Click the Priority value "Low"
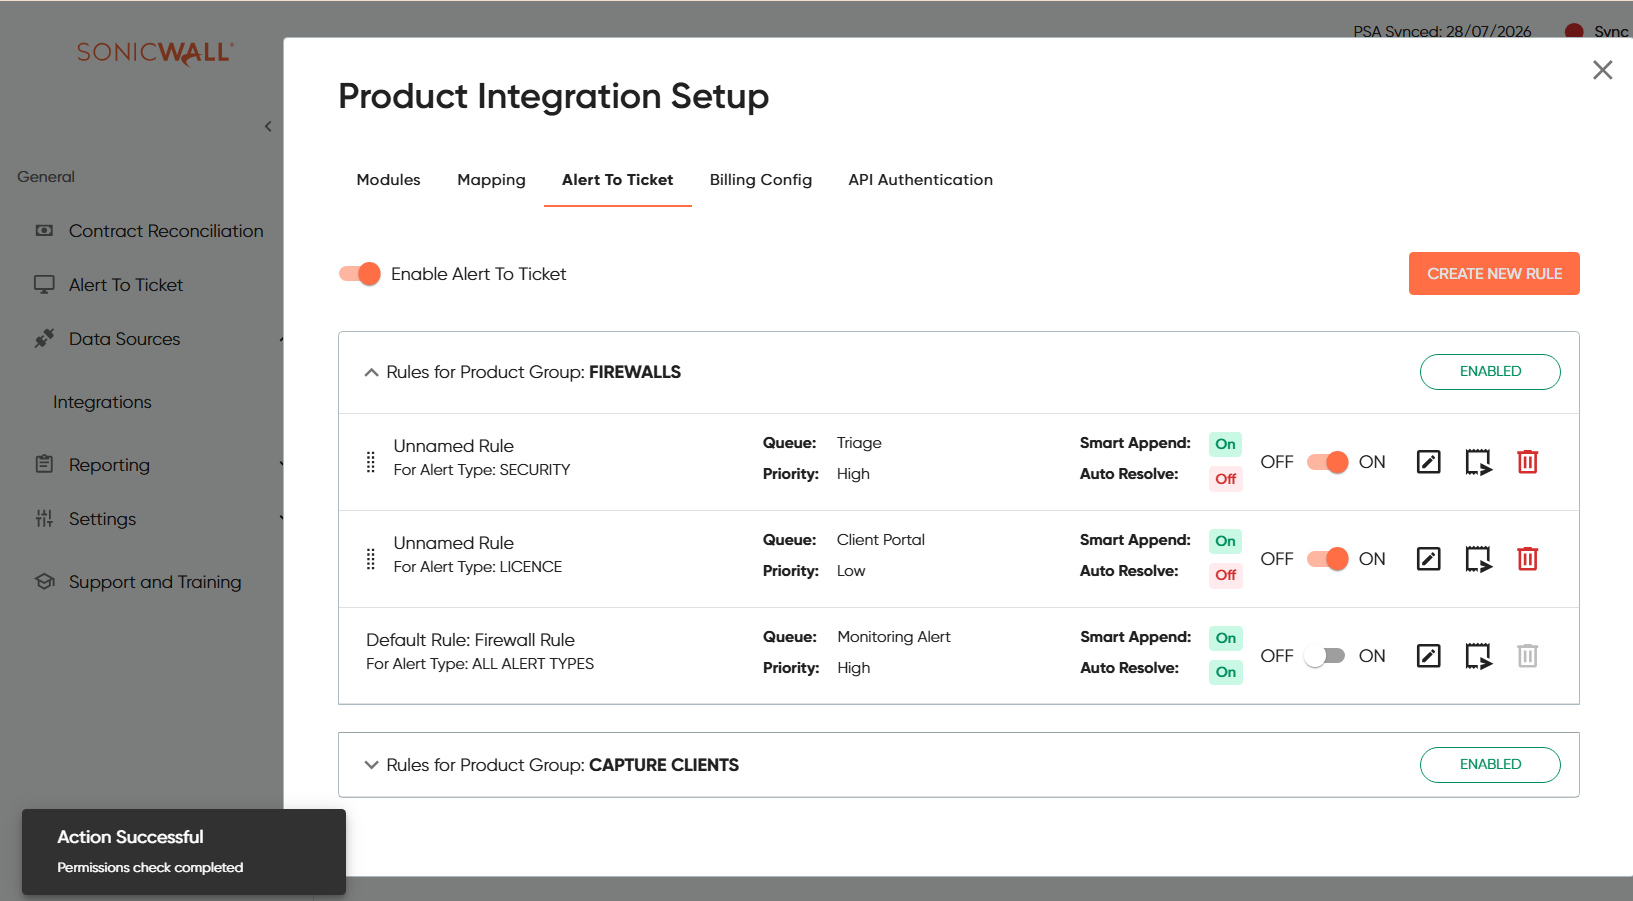1633x901 pixels. pyautogui.click(x=851, y=571)
